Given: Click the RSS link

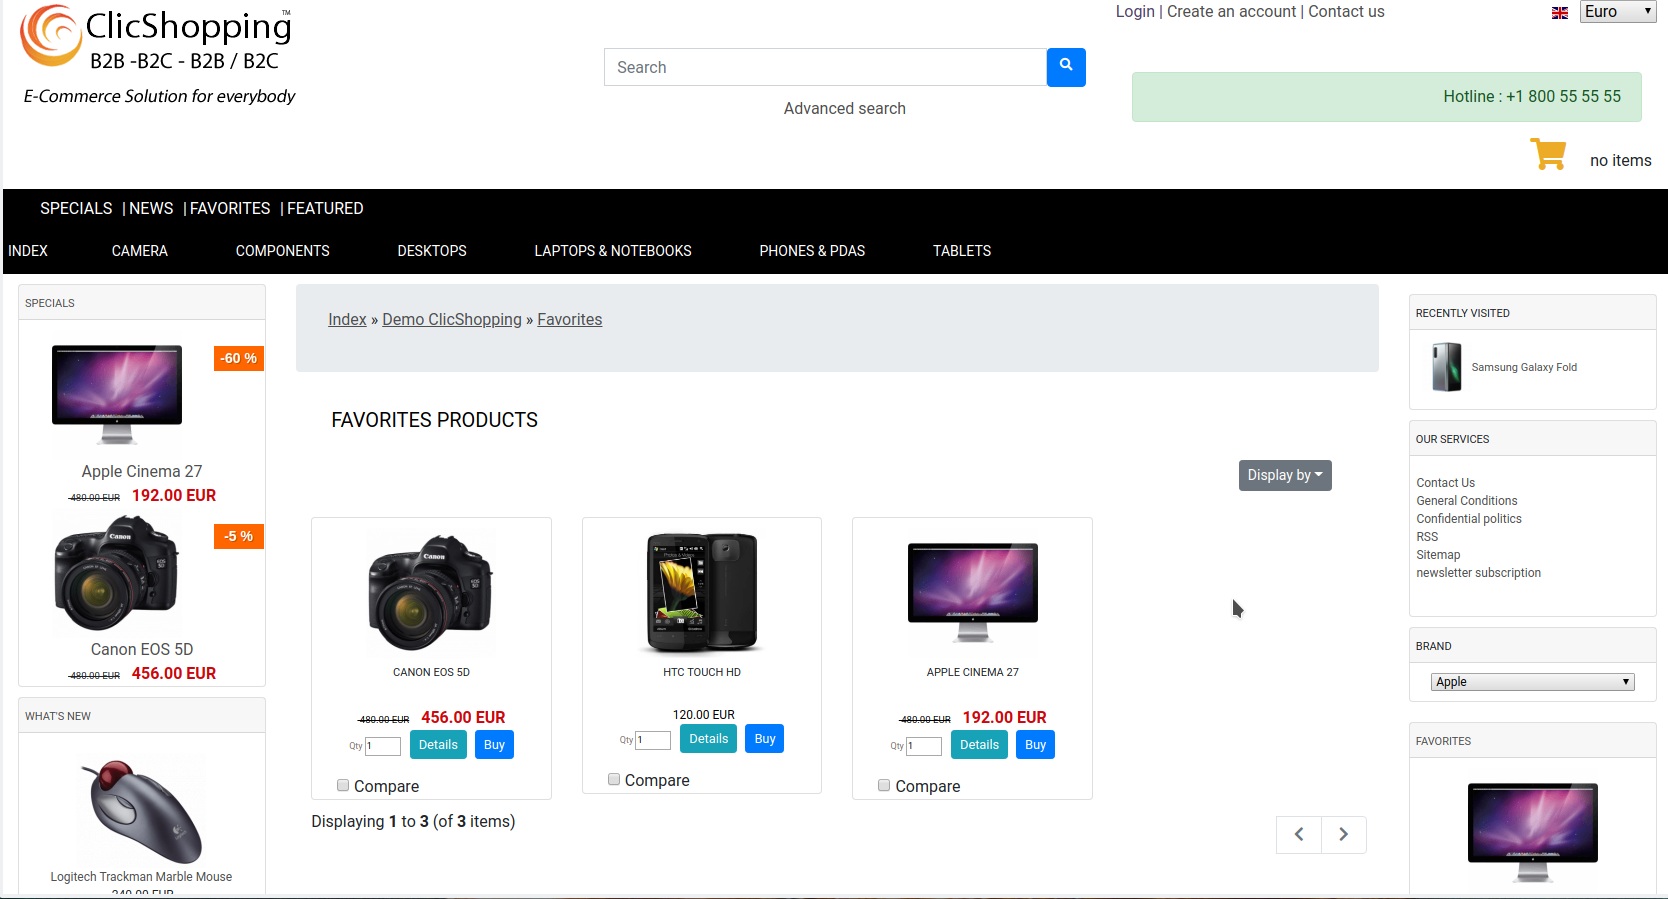Looking at the screenshot, I should point(1427,537).
